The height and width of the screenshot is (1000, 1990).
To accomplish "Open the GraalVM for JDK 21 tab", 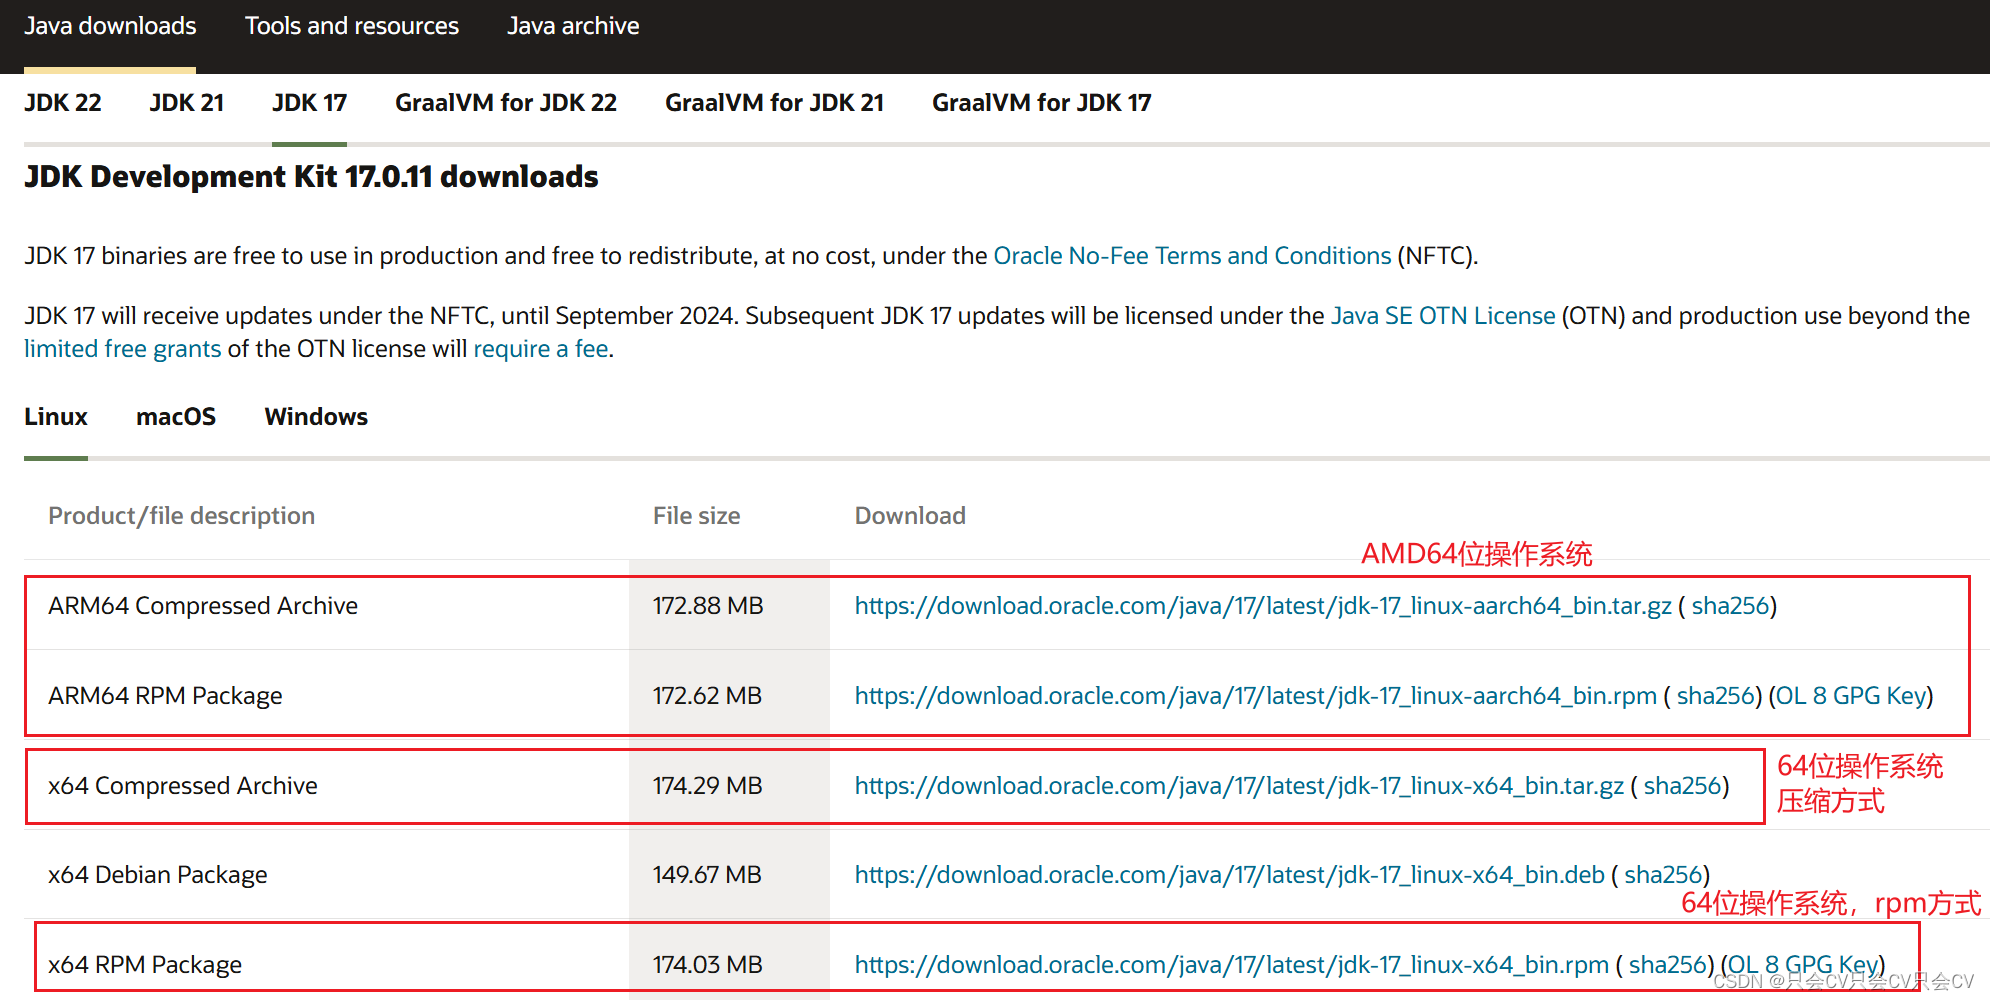I will [775, 103].
